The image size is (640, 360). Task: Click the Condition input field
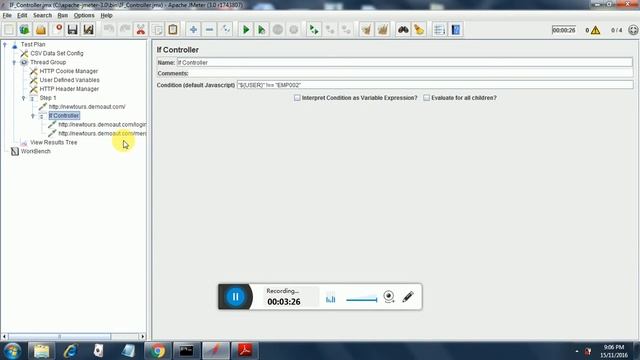click(435, 85)
